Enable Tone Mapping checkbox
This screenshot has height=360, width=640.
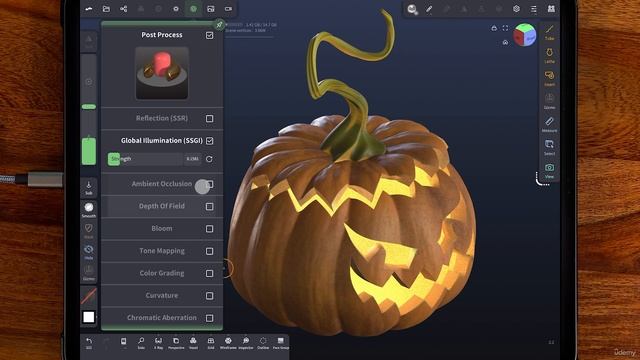coord(209,251)
